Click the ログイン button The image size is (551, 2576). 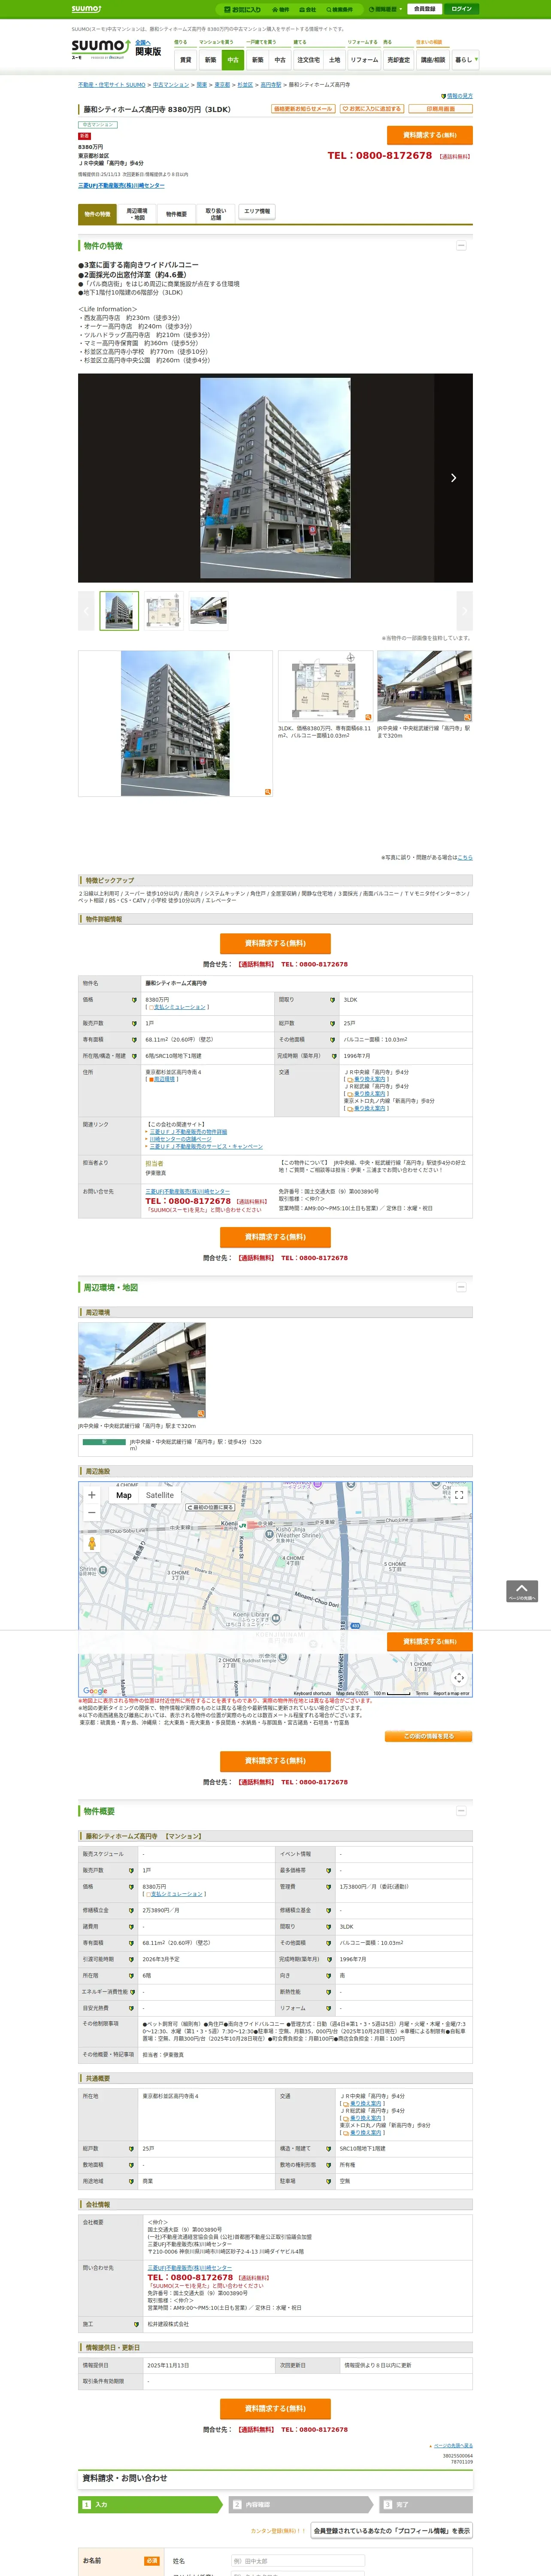click(x=461, y=9)
